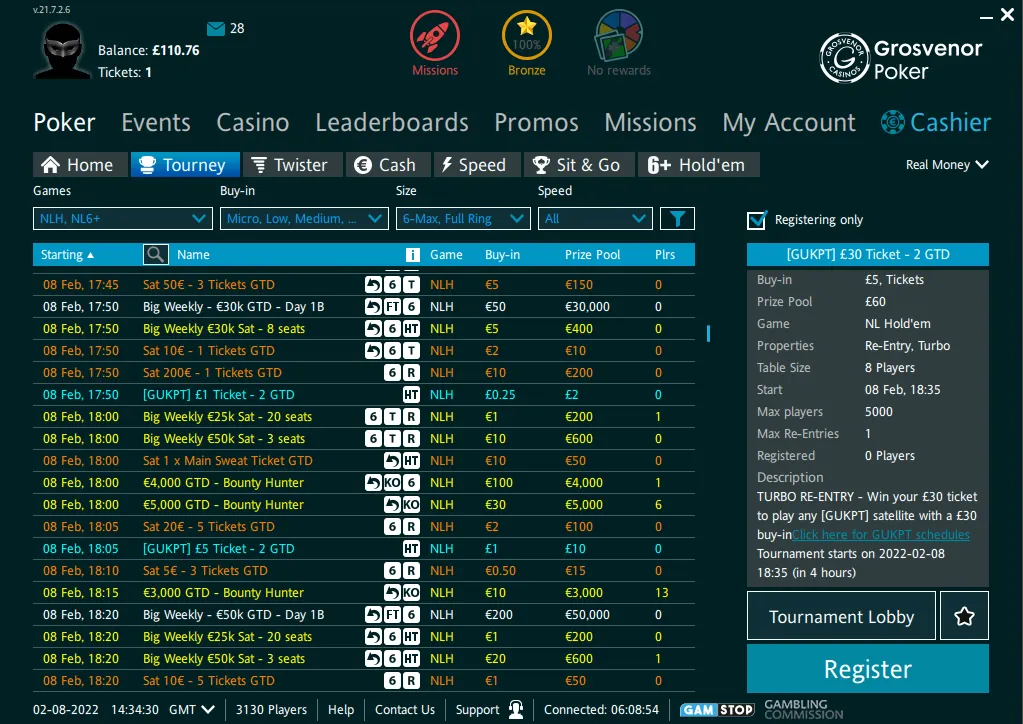Viewport: 1023px width, 724px height.
Task: Open the GUKPT schedules link
Action: pyautogui.click(x=880, y=535)
